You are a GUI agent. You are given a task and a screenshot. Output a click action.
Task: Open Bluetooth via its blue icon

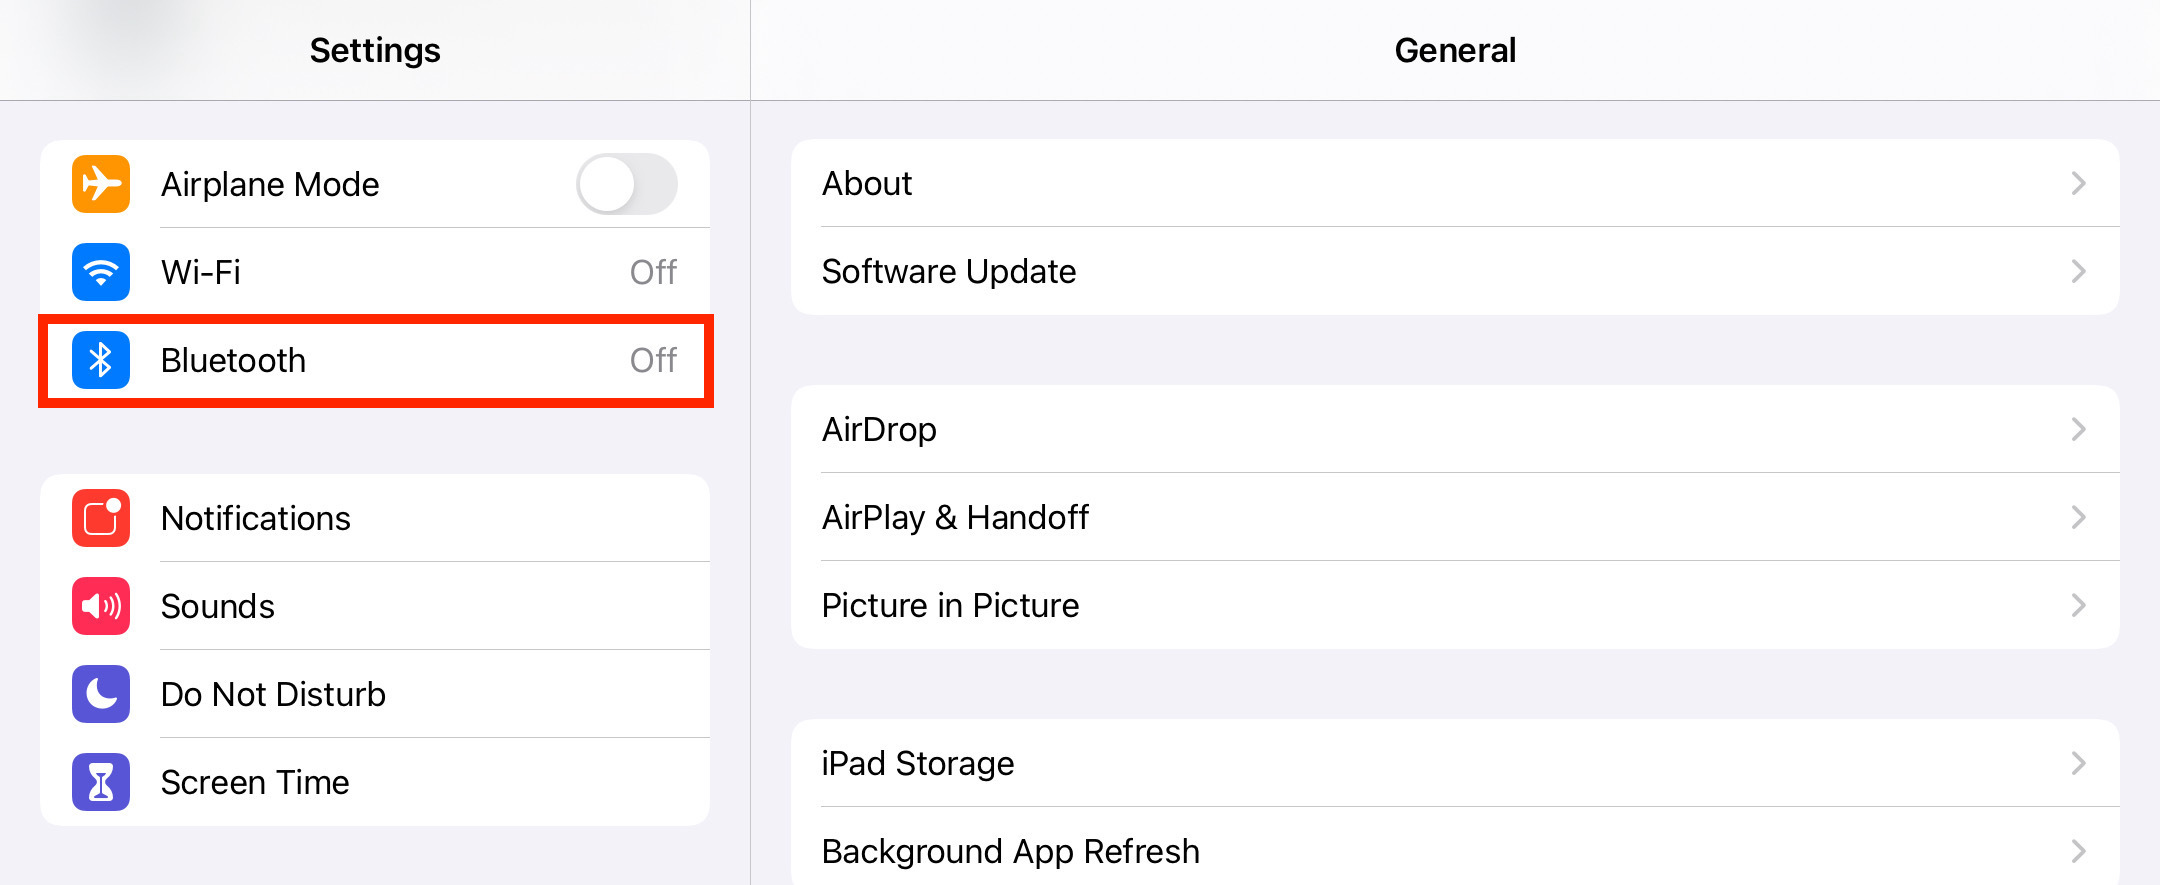pos(99,360)
